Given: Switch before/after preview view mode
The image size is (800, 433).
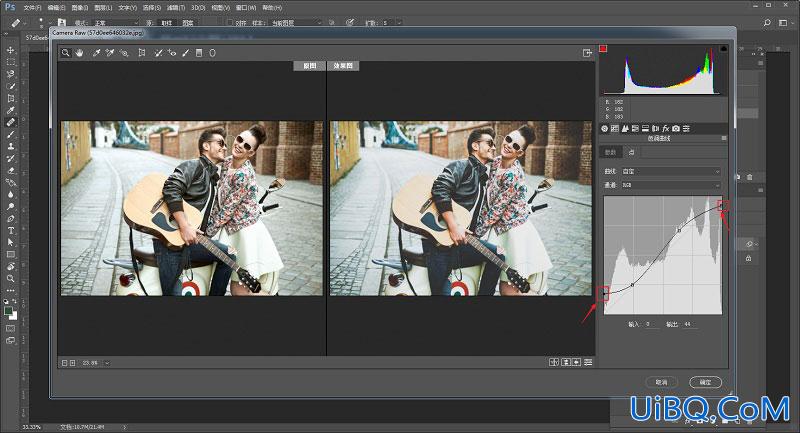Looking at the screenshot, I should point(554,362).
